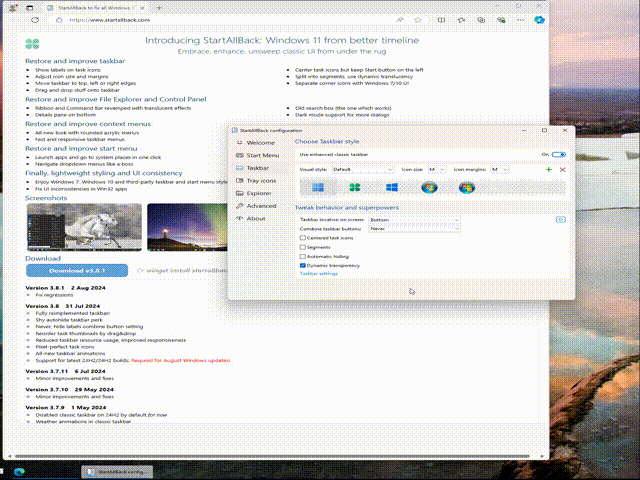Click the 'Version 3.8 31 Jul 2024' heading
The image size is (640, 480).
pos(62,306)
